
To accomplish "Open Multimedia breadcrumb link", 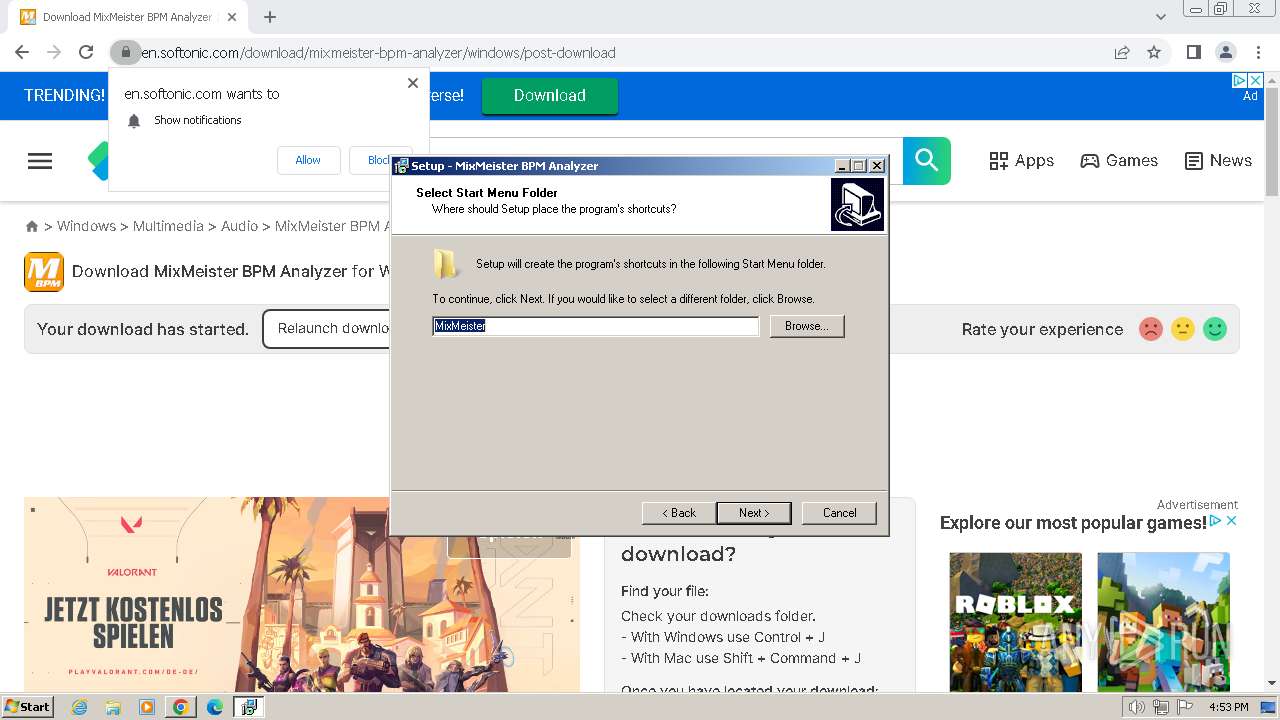I will (x=168, y=226).
